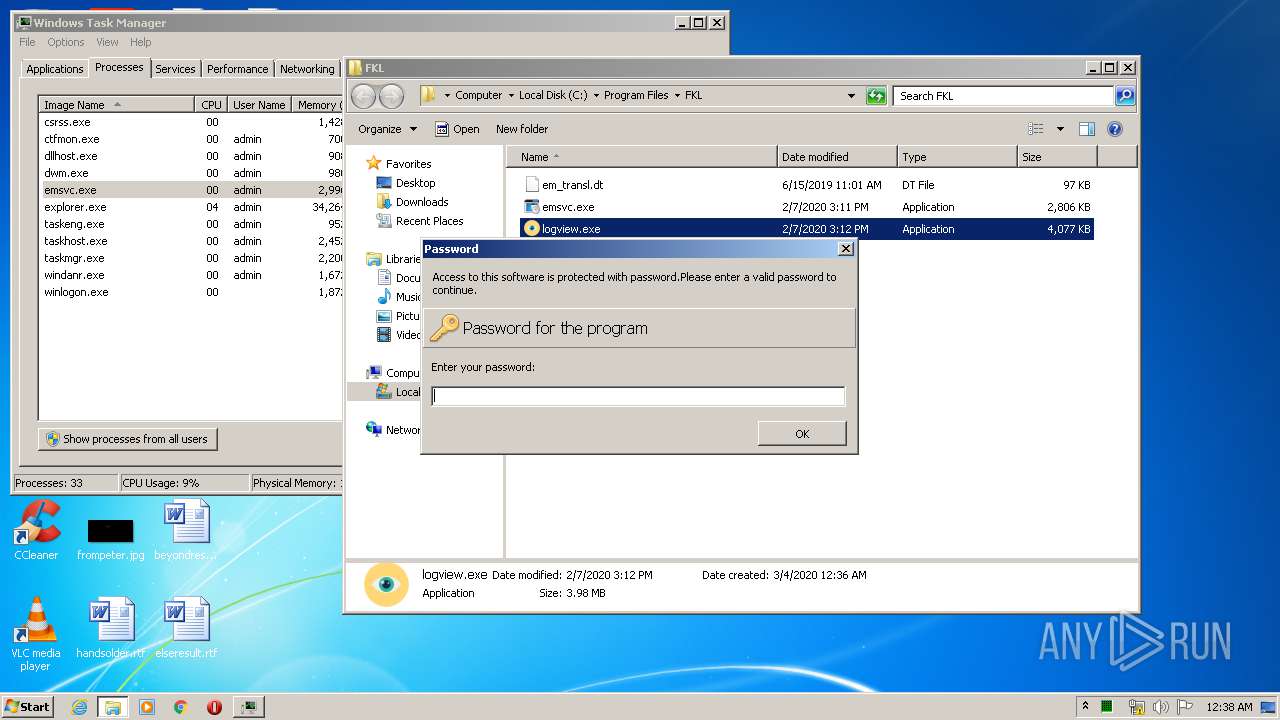The image size is (1280, 720).
Task: Click the Internet Explorer taskbar icon
Action: [x=80, y=707]
